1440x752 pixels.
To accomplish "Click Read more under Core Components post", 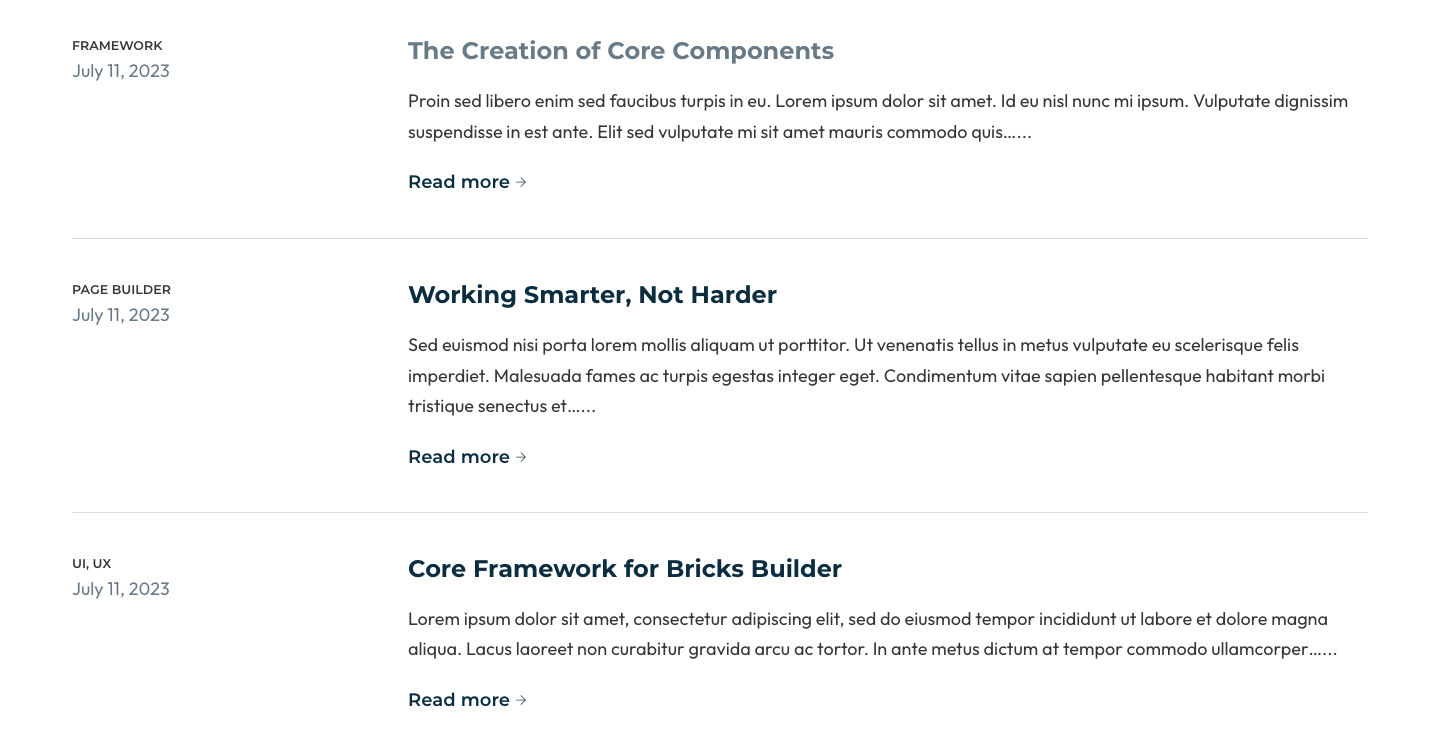I will (x=459, y=182).
